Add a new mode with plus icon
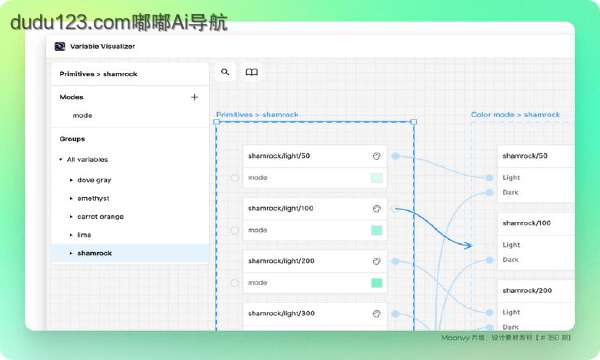 pos(194,97)
